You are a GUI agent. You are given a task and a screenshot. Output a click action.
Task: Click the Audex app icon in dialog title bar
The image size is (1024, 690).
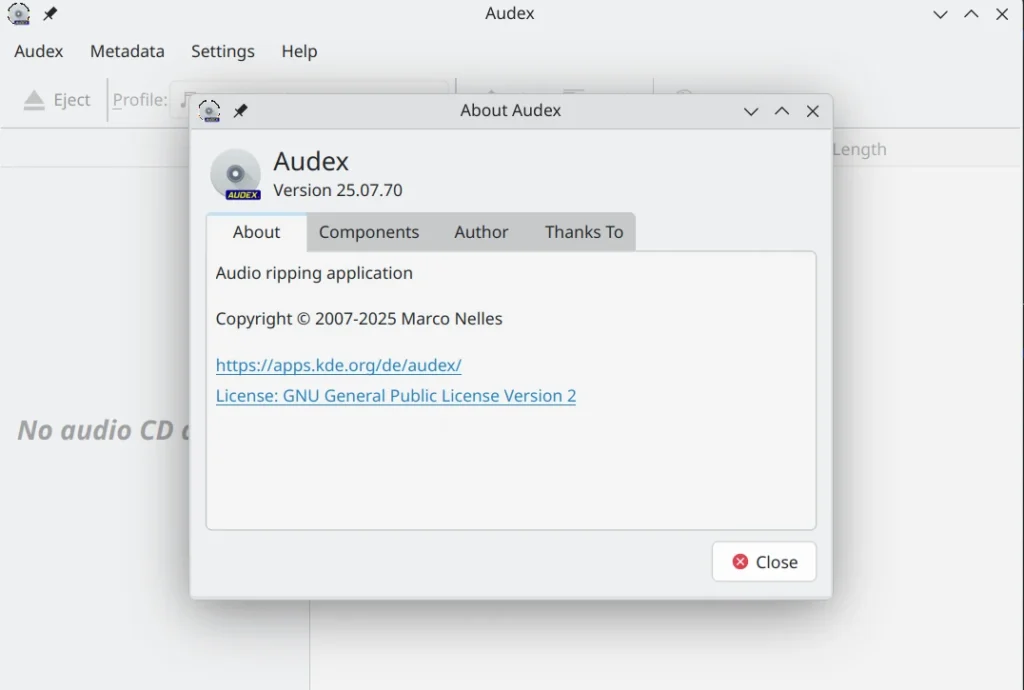209,111
